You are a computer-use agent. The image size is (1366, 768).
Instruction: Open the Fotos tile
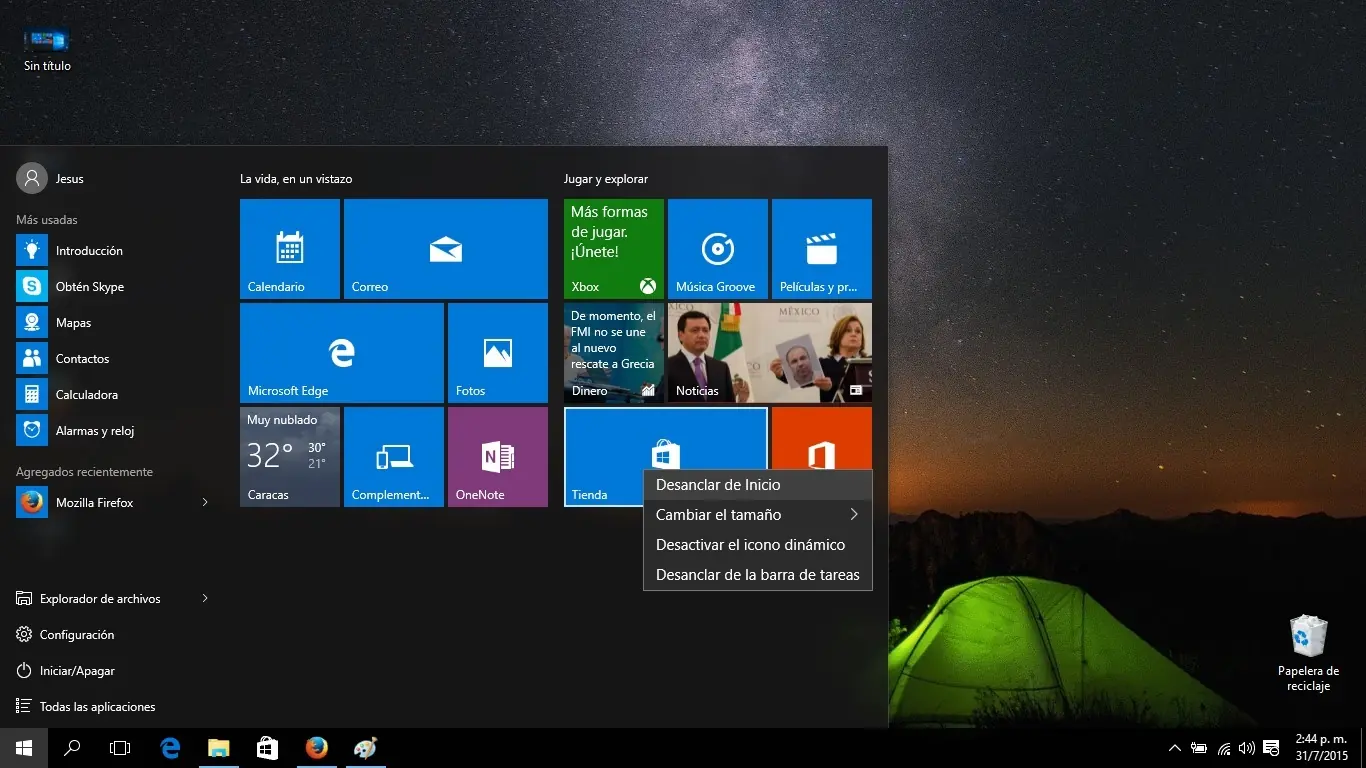(x=497, y=352)
